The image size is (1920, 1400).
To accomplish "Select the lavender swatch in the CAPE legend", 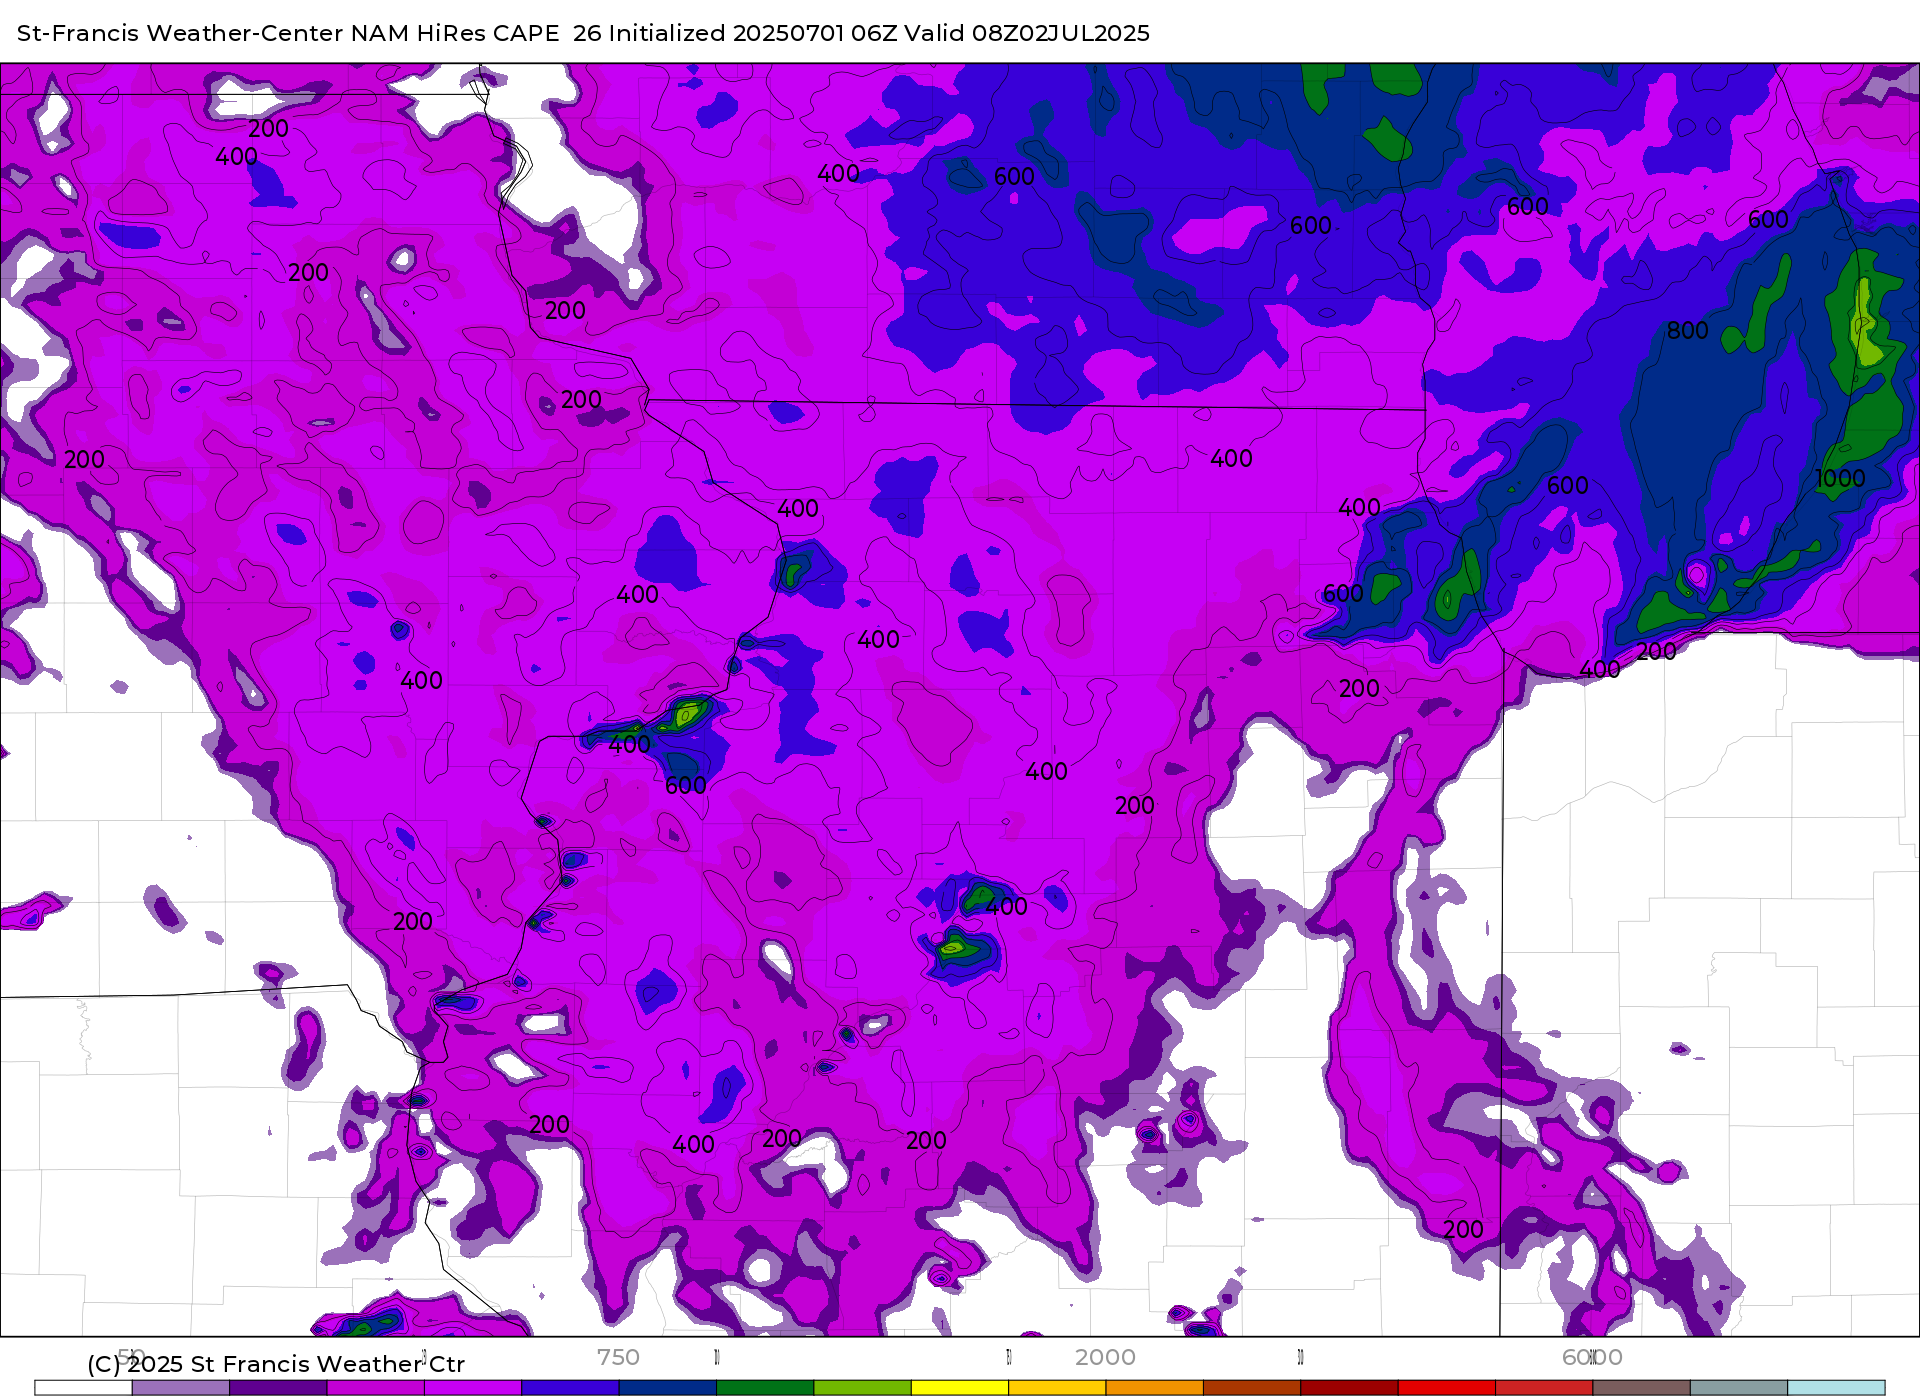I will 181,1388.
